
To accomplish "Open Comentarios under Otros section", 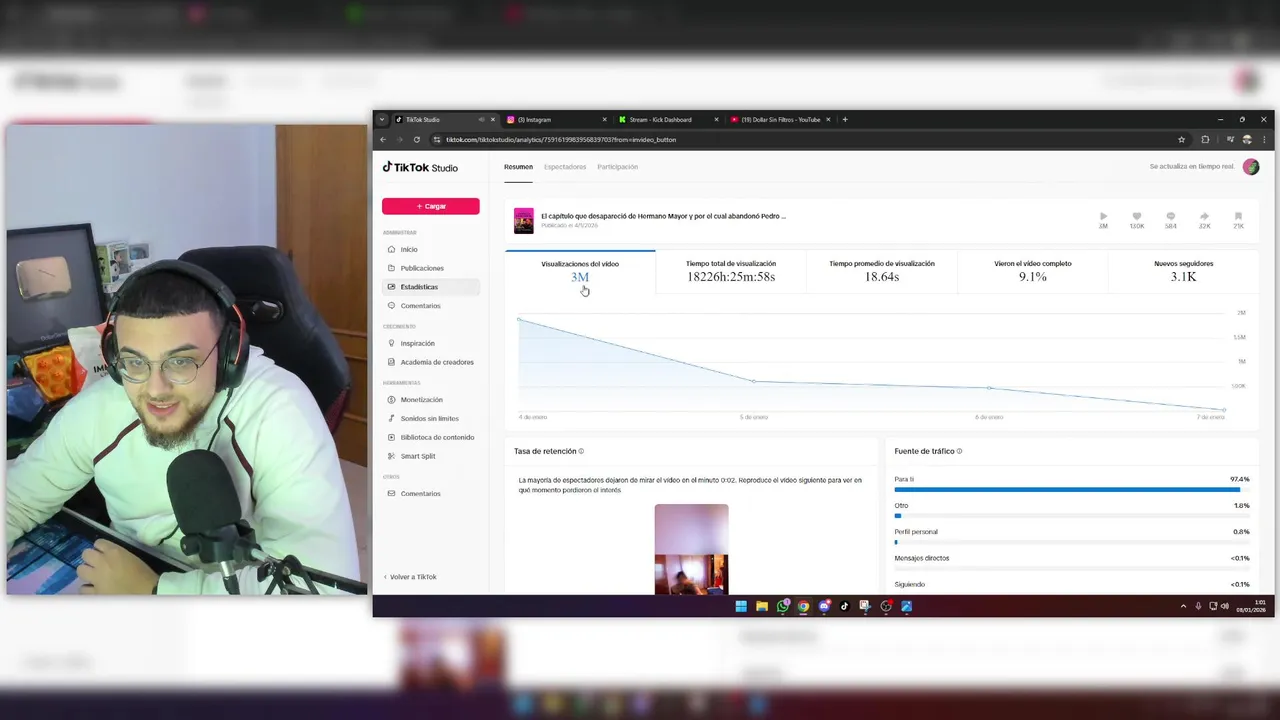I will point(431,493).
